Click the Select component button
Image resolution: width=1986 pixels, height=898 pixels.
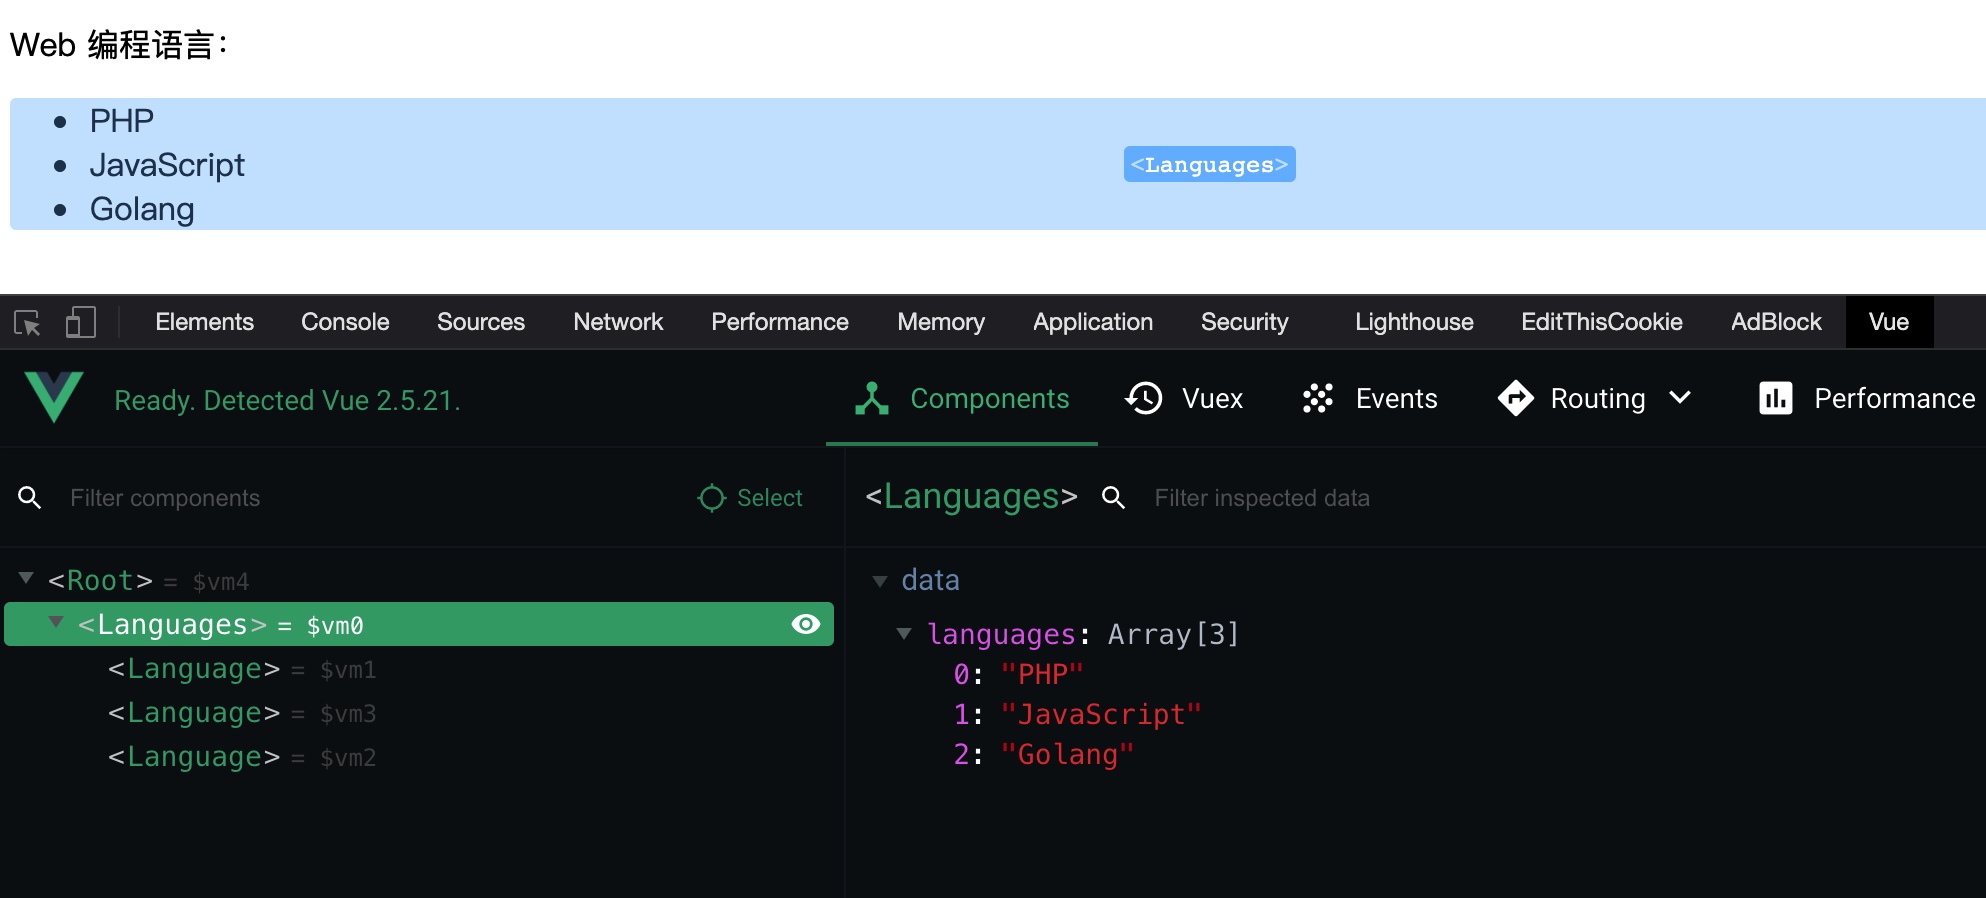tap(750, 497)
